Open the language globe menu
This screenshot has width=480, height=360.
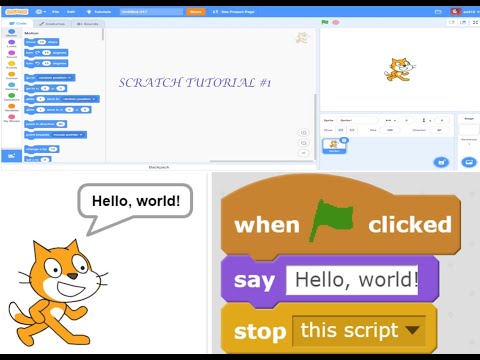pos(40,12)
